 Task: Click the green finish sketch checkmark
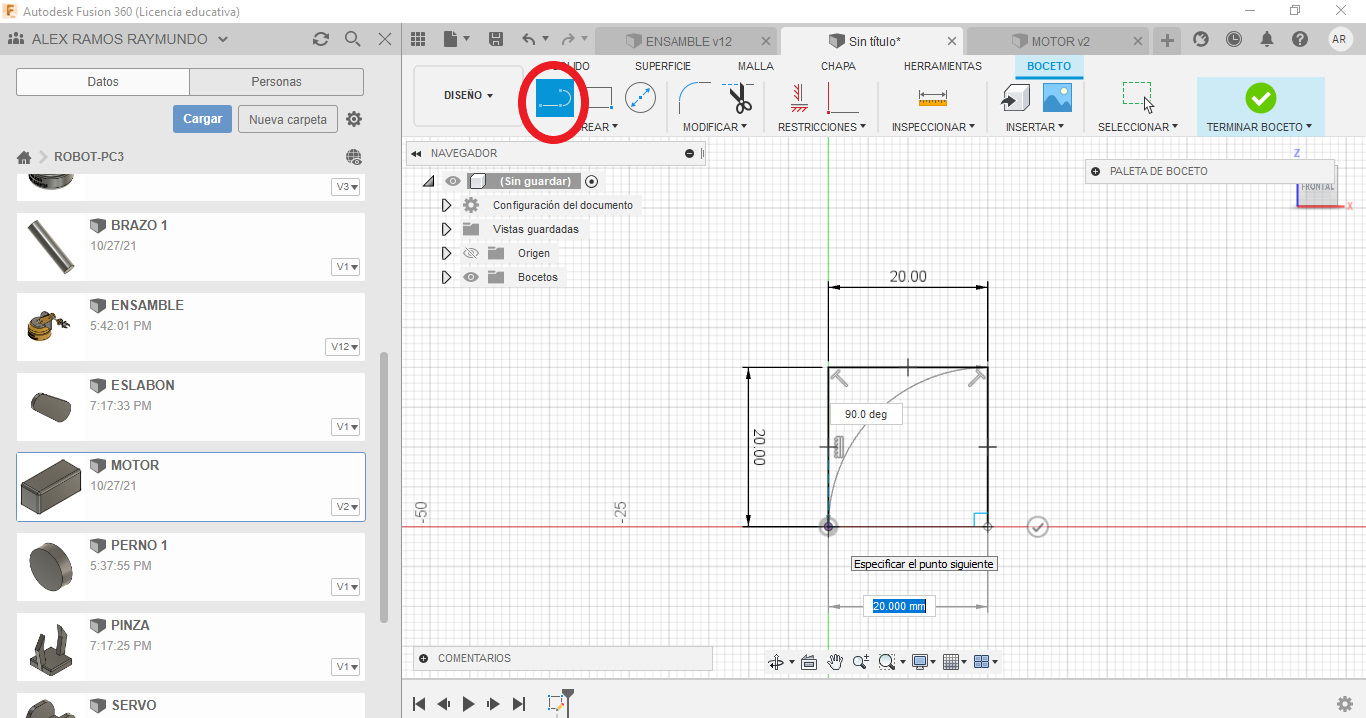1260,98
